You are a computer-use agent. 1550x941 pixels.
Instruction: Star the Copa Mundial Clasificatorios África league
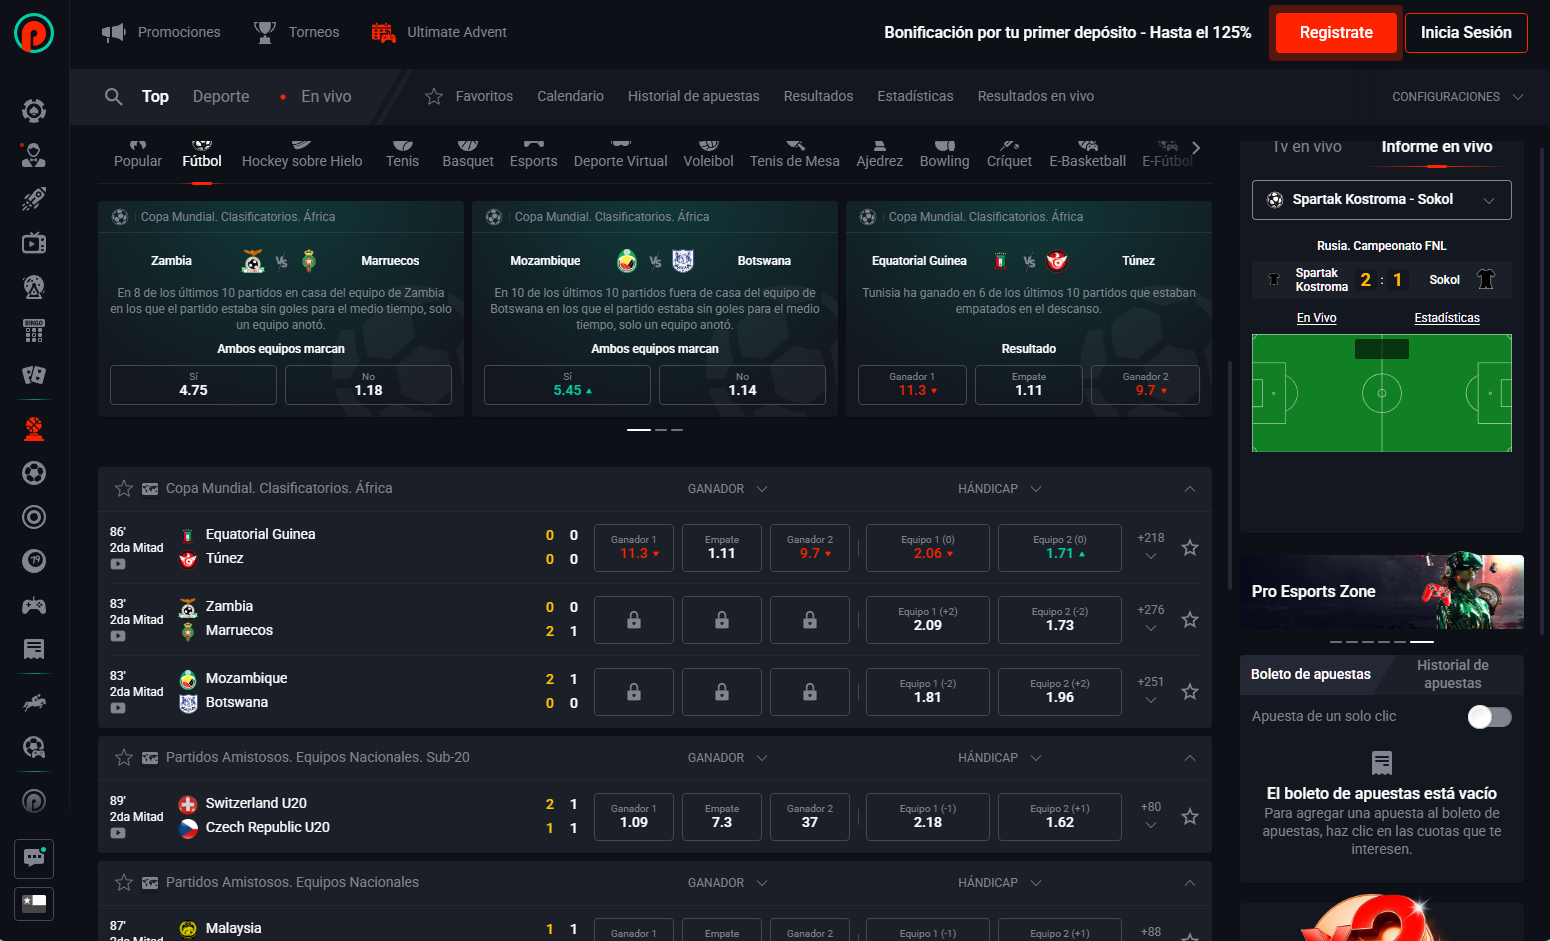124,489
